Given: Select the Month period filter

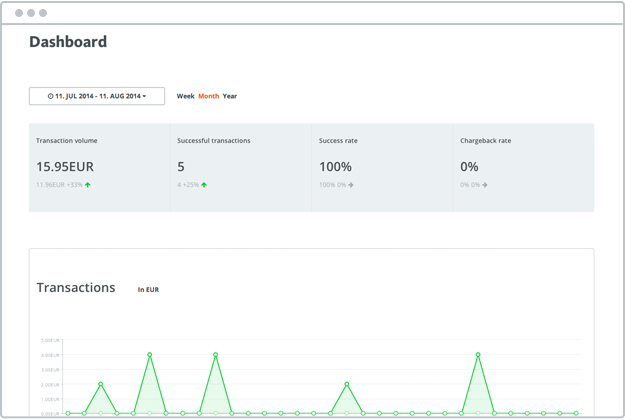Looking at the screenshot, I should tap(208, 97).
